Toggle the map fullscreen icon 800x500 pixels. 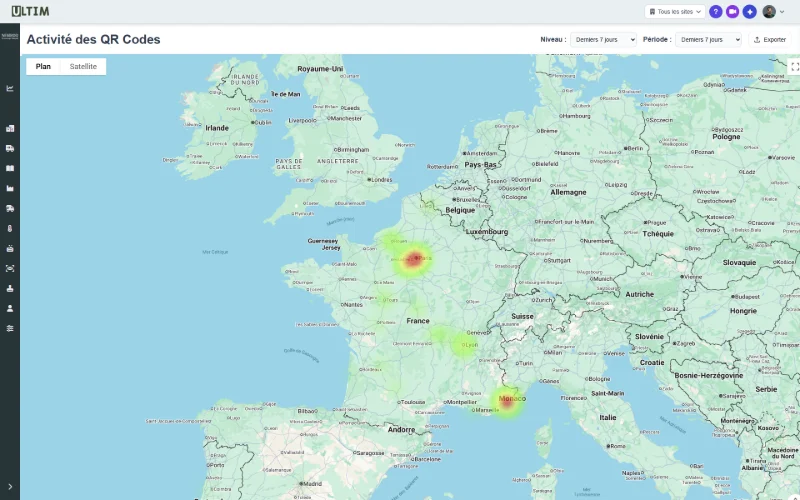[x=794, y=66]
